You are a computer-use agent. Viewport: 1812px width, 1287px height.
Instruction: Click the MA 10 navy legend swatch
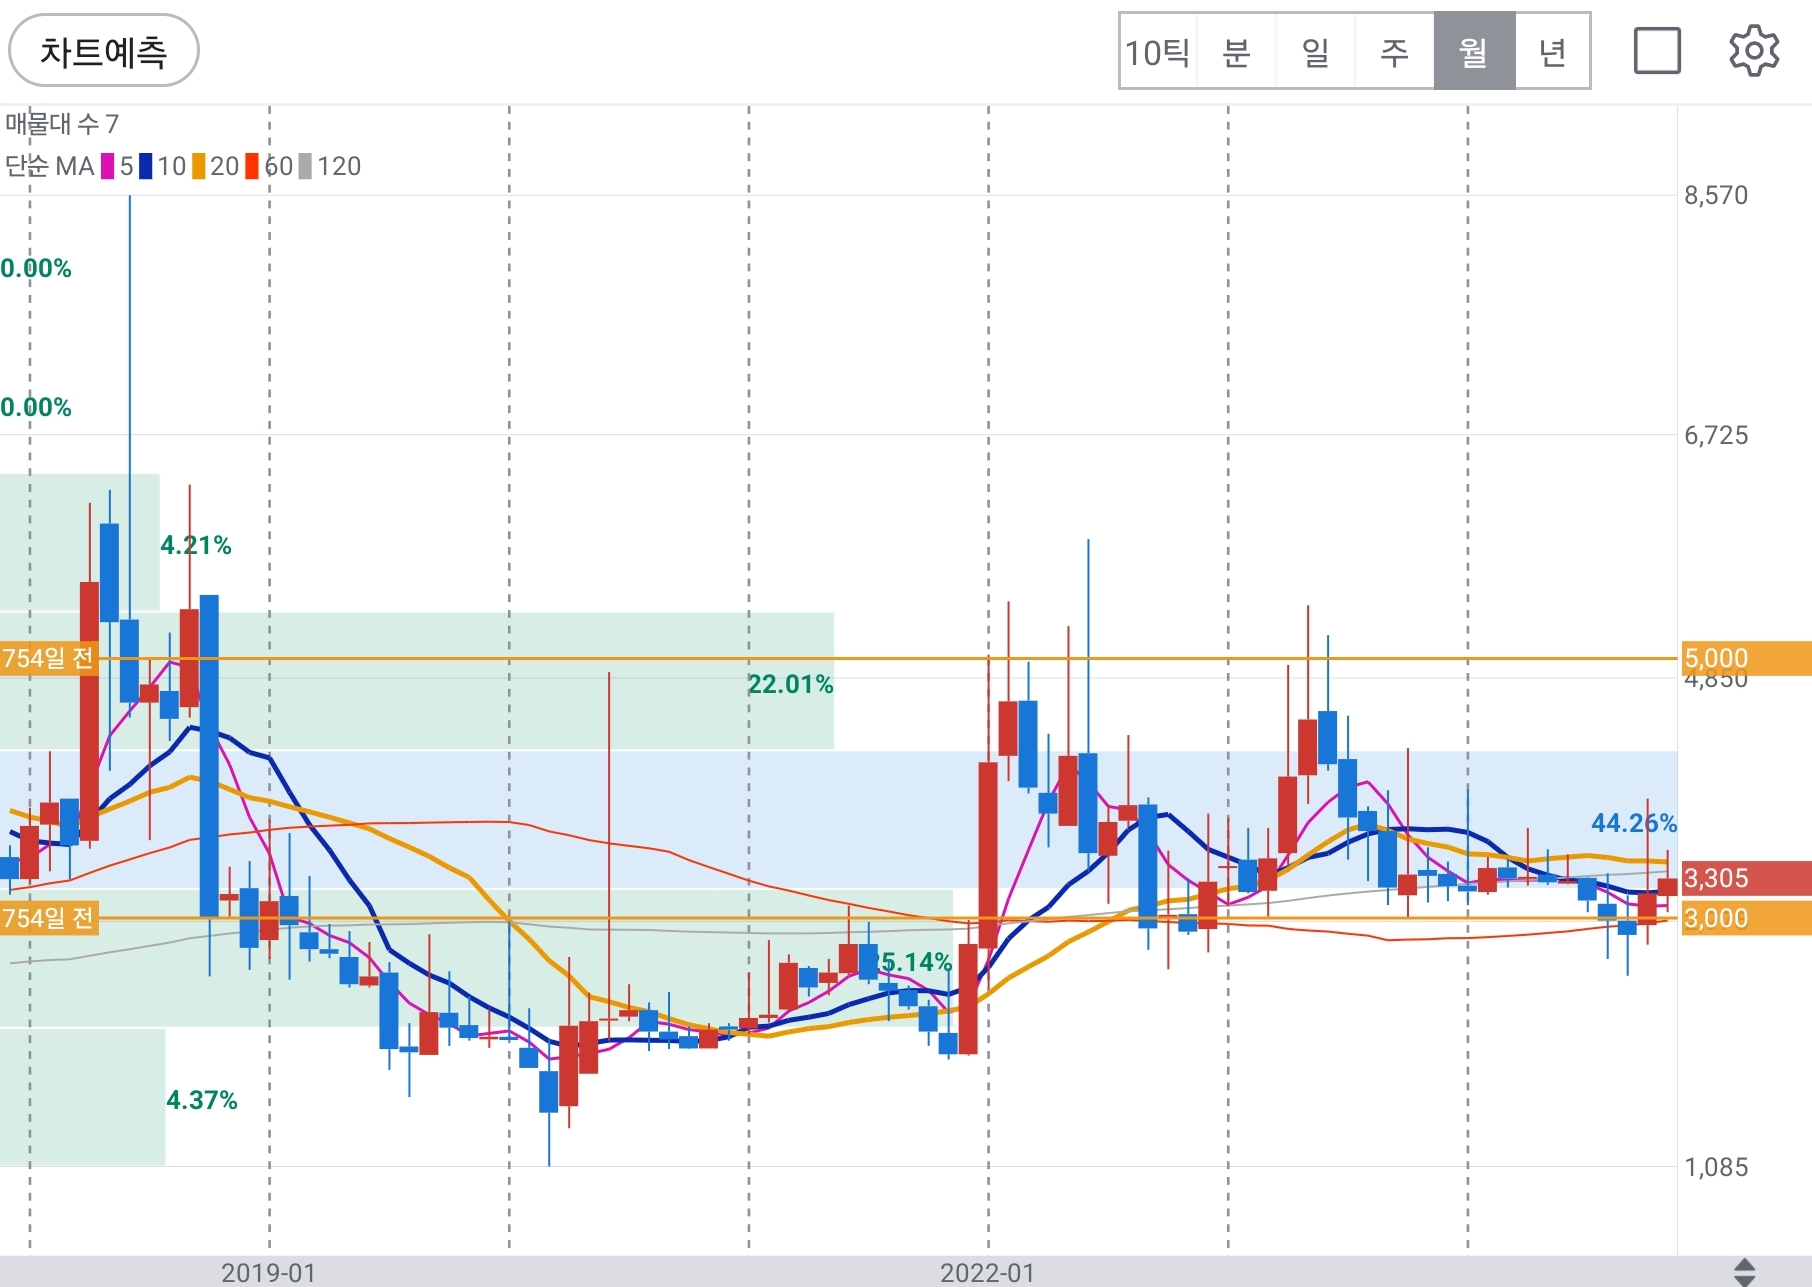[146, 166]
